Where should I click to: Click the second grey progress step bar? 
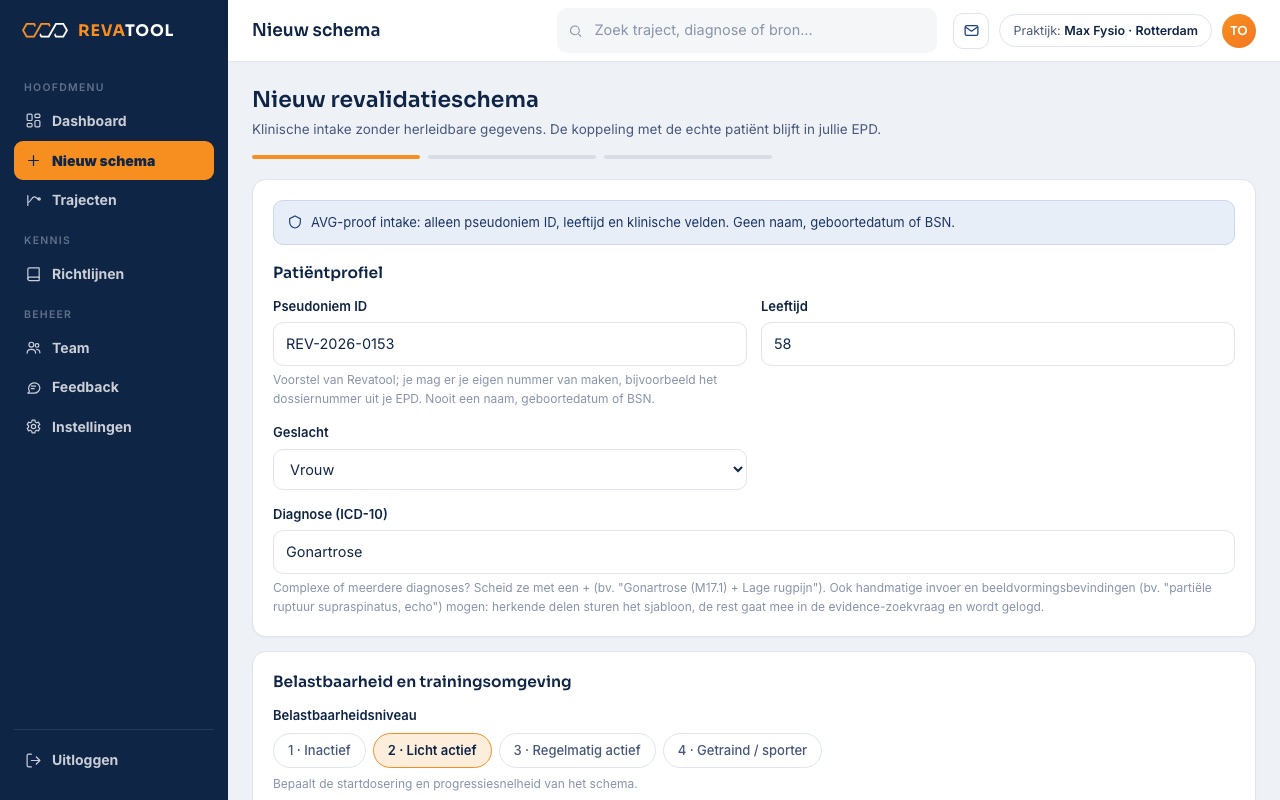pyautogui.click(x=512, y=157)
